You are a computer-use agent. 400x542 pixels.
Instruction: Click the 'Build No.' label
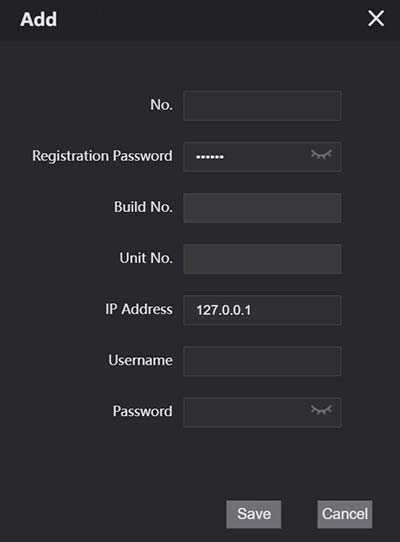[x=143, y=207]
